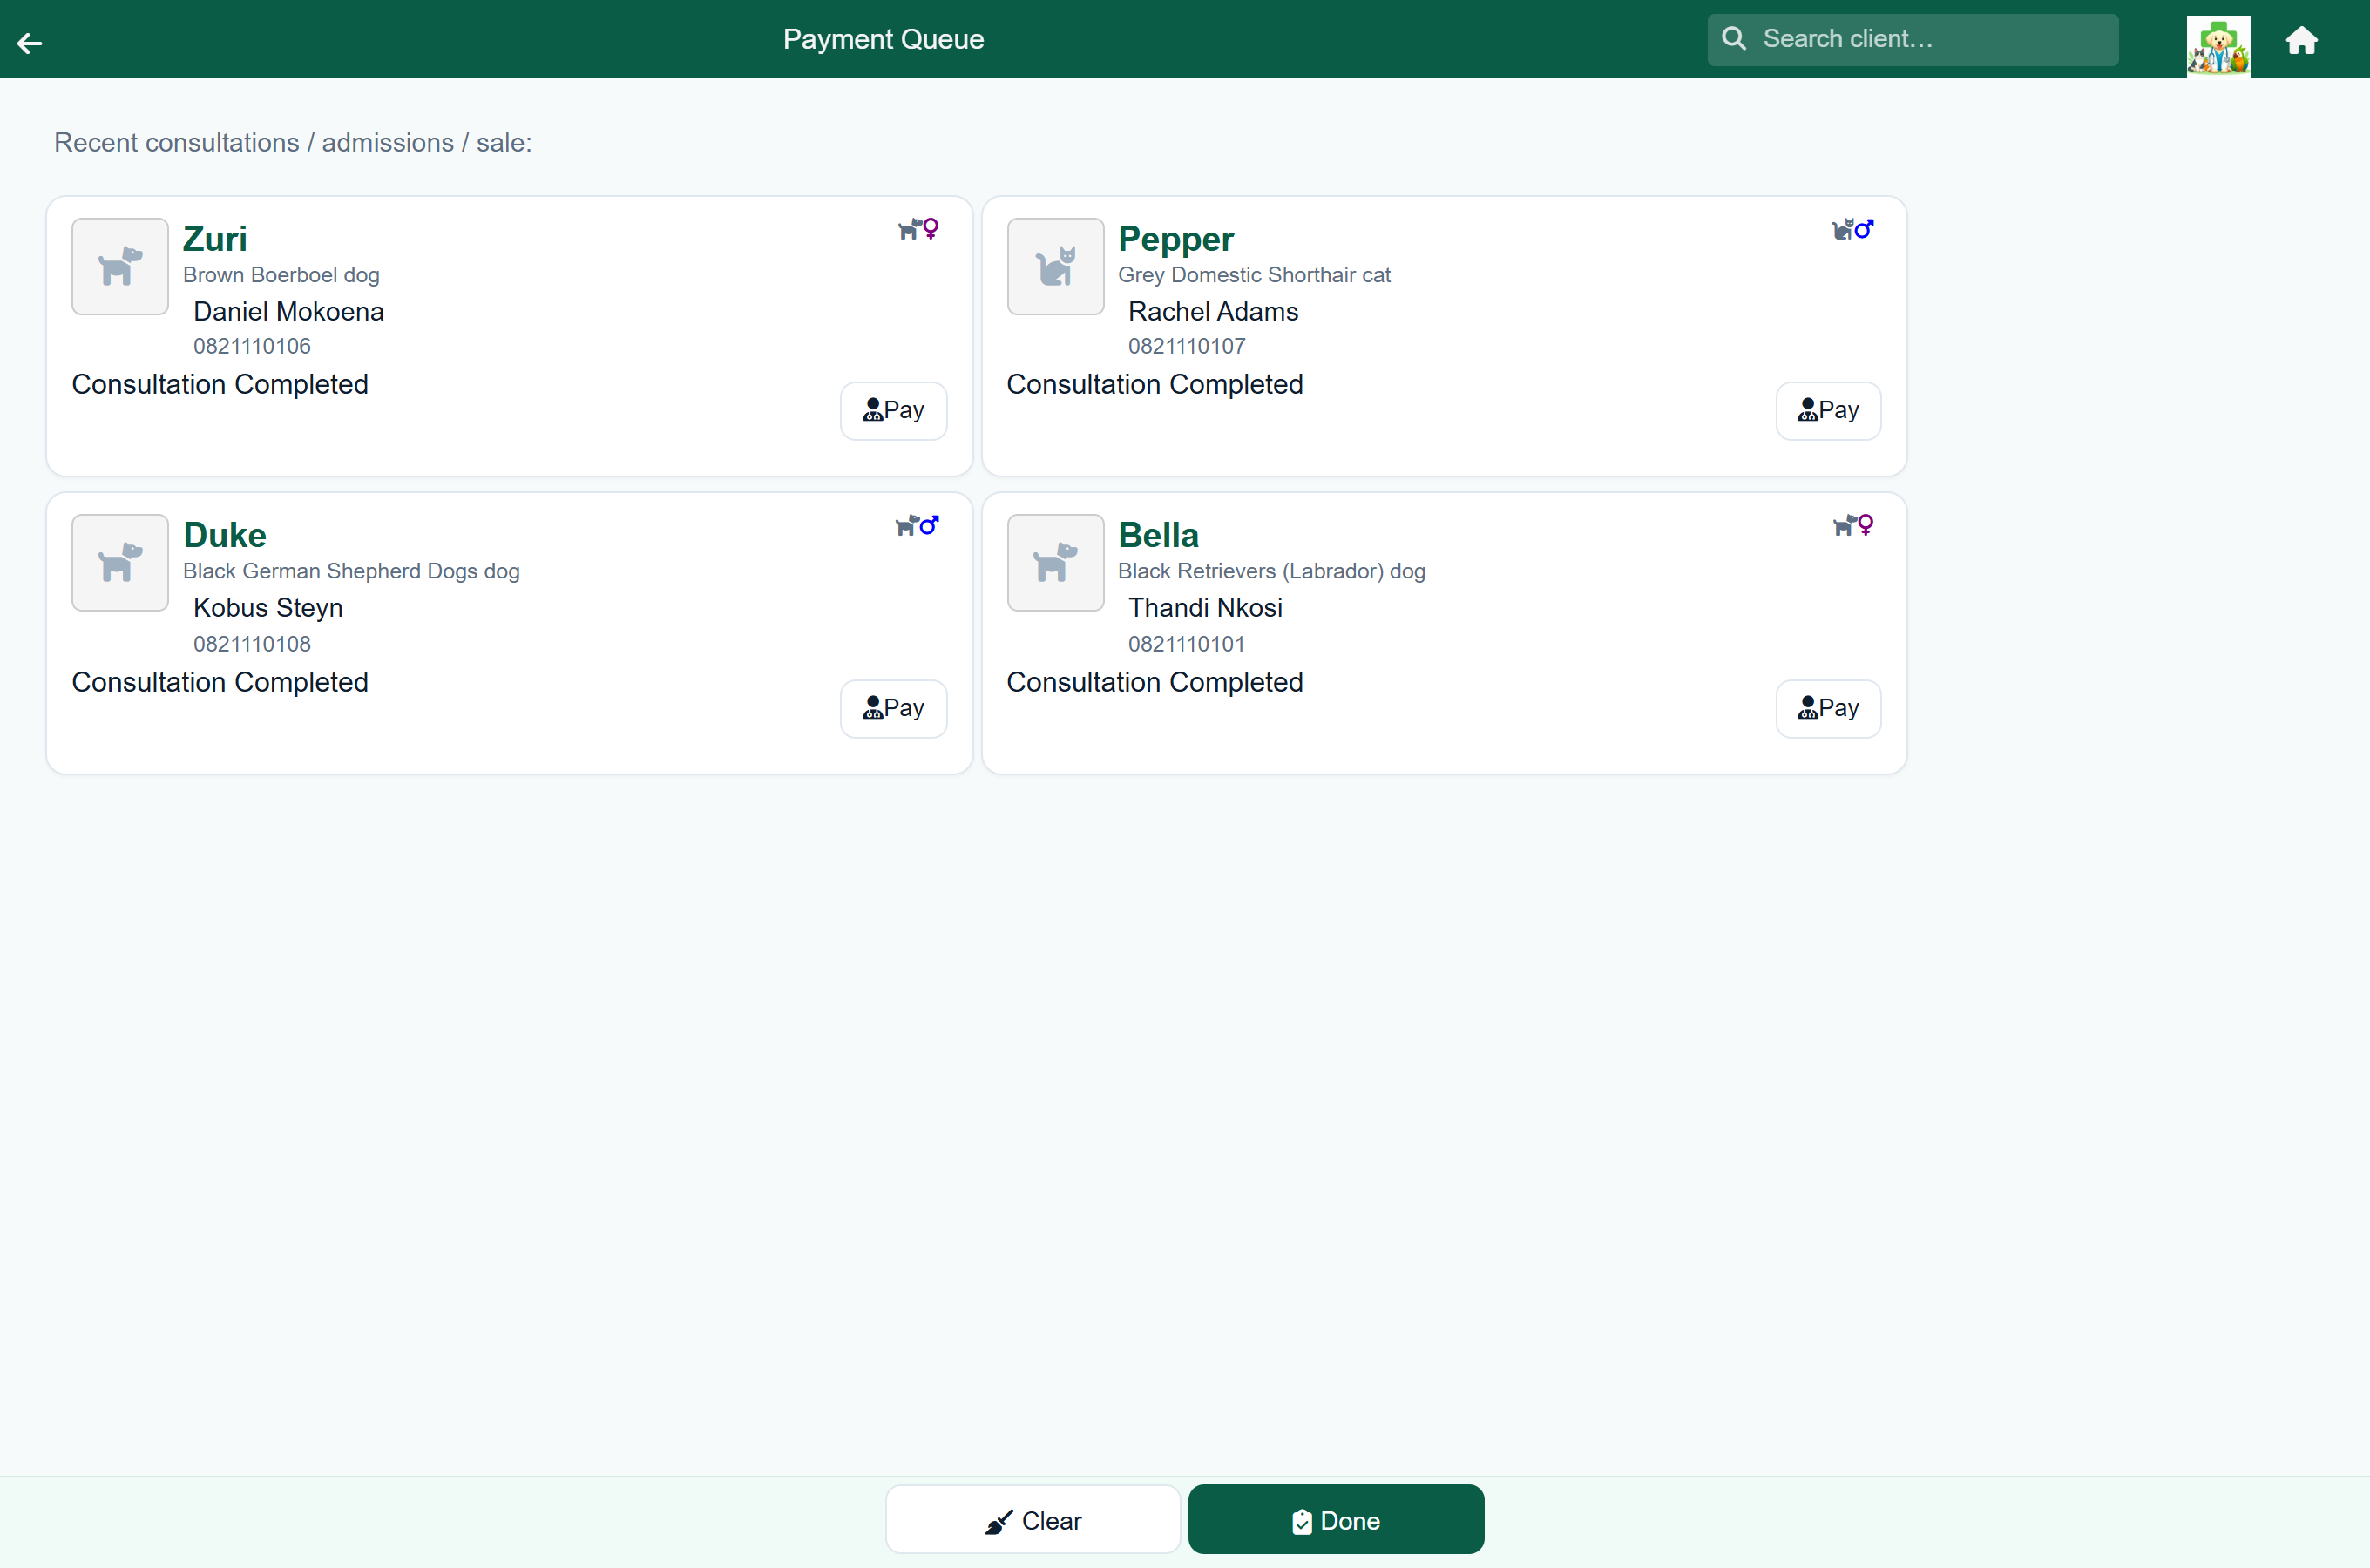
Task: Click owner name Daniel Mokoena
Action: tap(289, 312)
